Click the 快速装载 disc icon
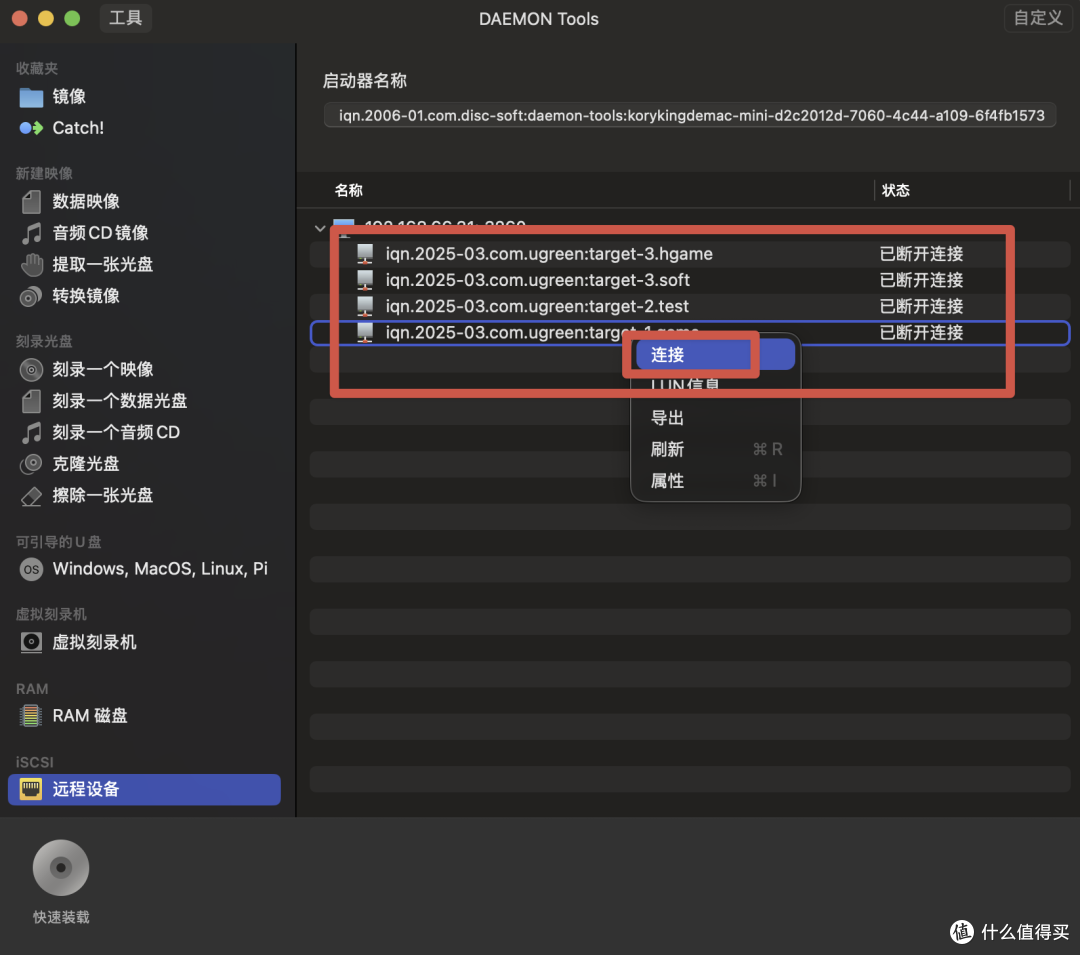Image resolution: width=1080 pixels, height=955 pixels. [61, 868]
